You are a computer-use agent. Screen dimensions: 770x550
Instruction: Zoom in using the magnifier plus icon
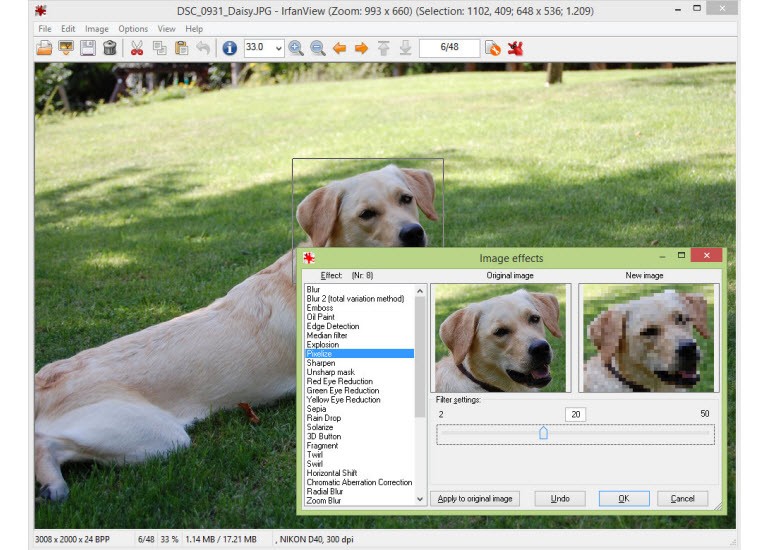coord(296,48)
